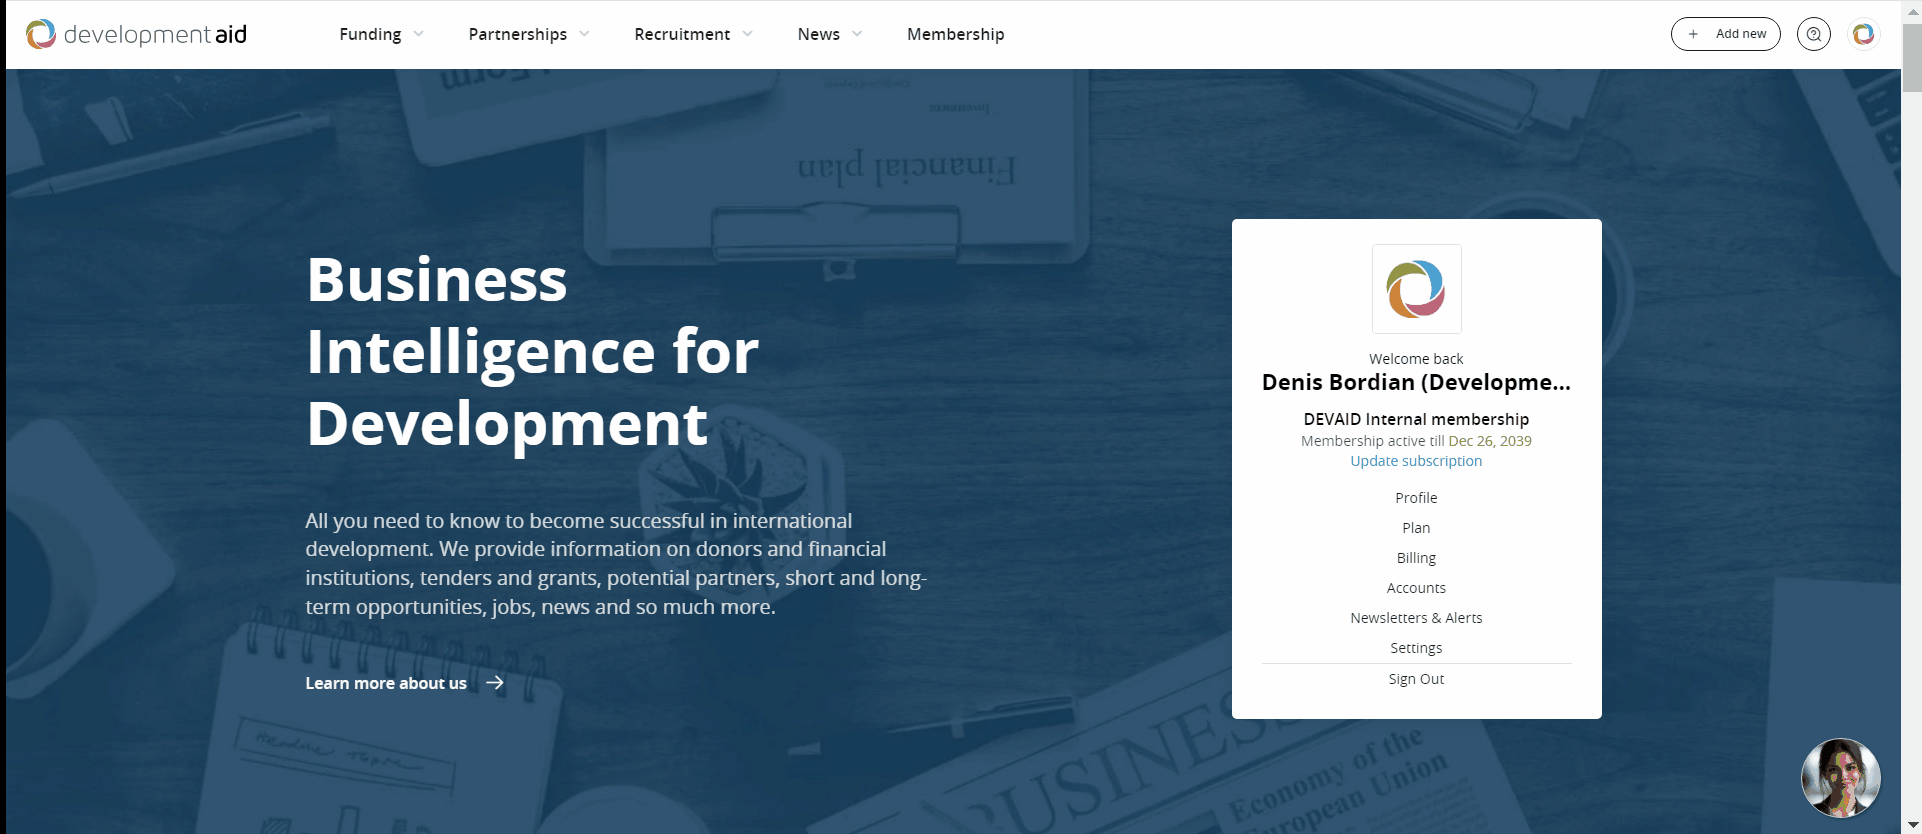Go to the Plan section
Screen dimensions: 1922x834
click(1416, 528)
